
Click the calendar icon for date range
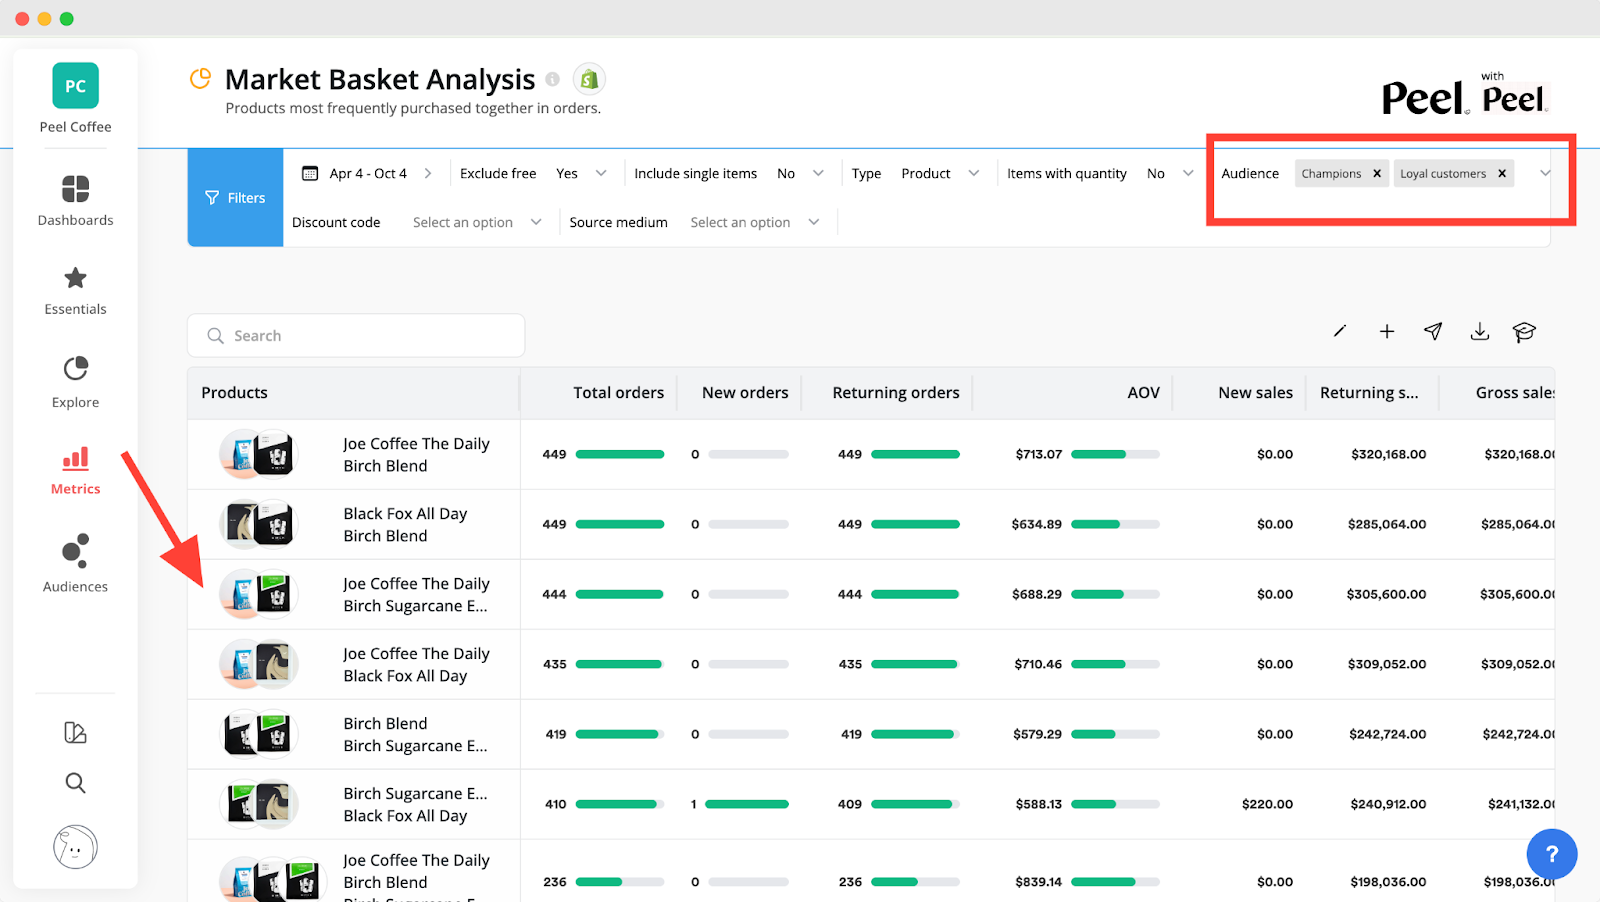point(310,173)
